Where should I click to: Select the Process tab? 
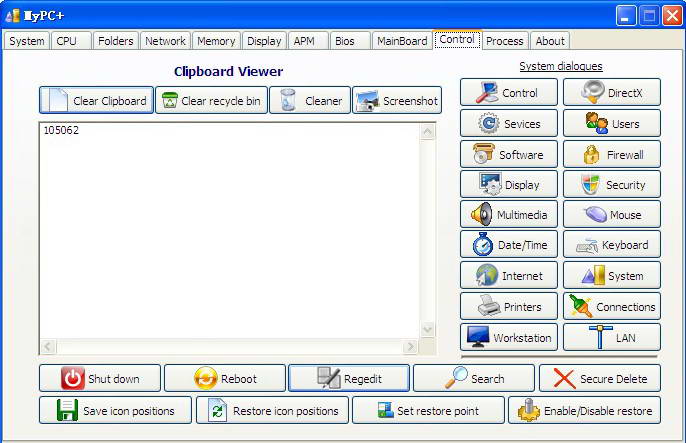tap(505, 41)
